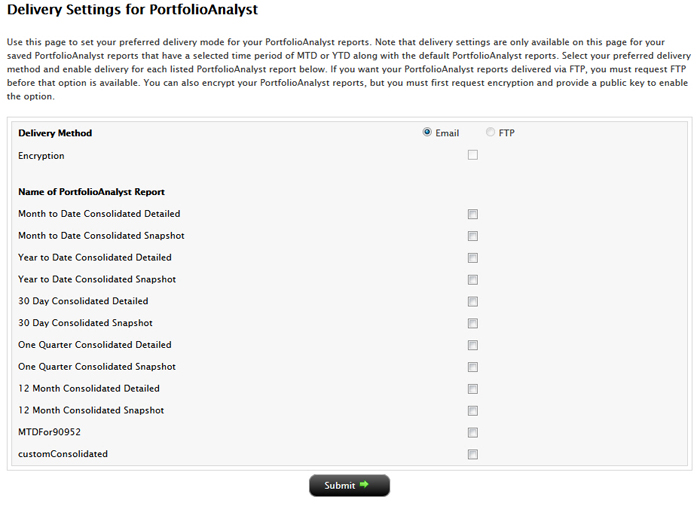
Task: Enable delivery for MTDFor90952 report
Action: pyautogui.click(x=473, y=433)
